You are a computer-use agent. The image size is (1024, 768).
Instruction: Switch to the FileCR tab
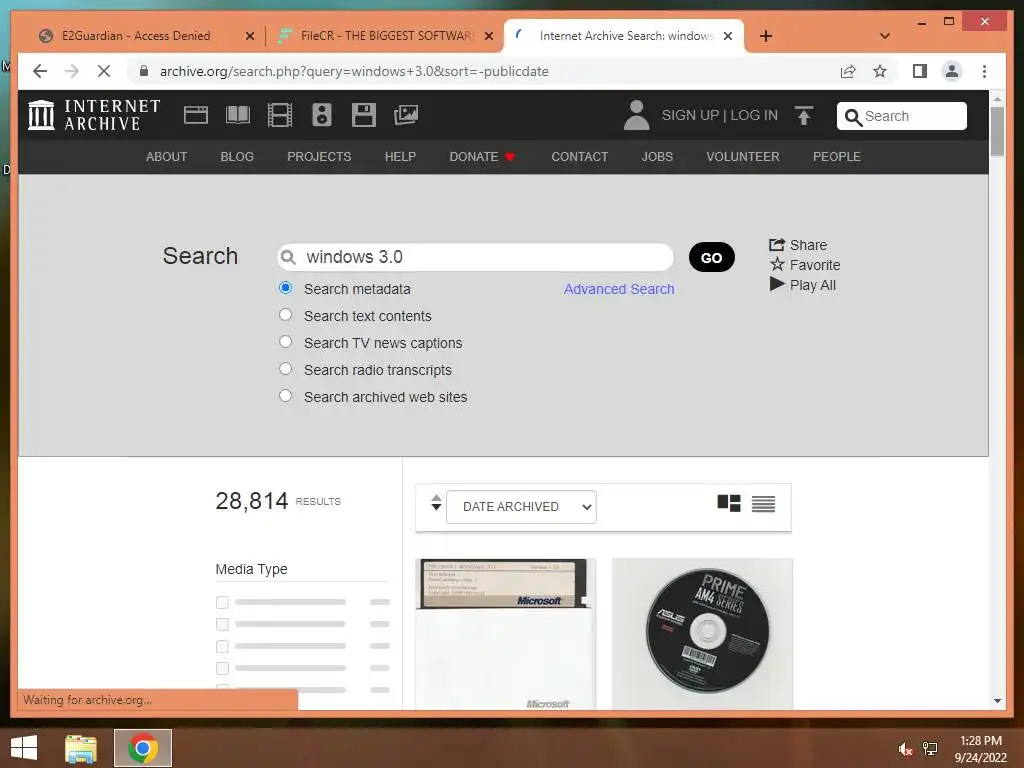[386, 36]
